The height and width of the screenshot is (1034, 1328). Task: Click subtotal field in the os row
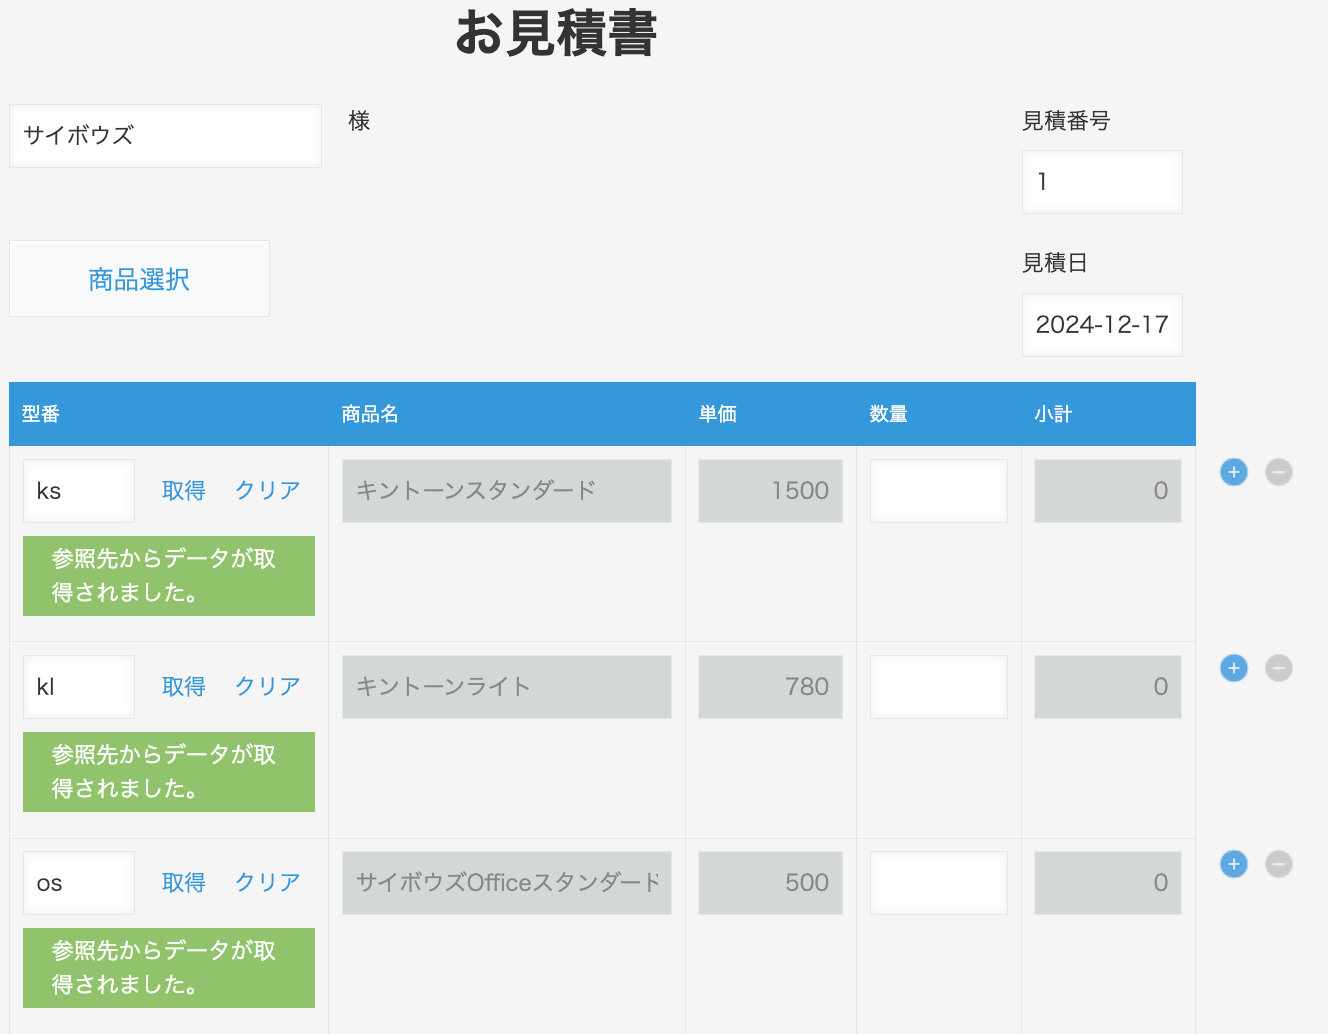tap(1108, 883)
